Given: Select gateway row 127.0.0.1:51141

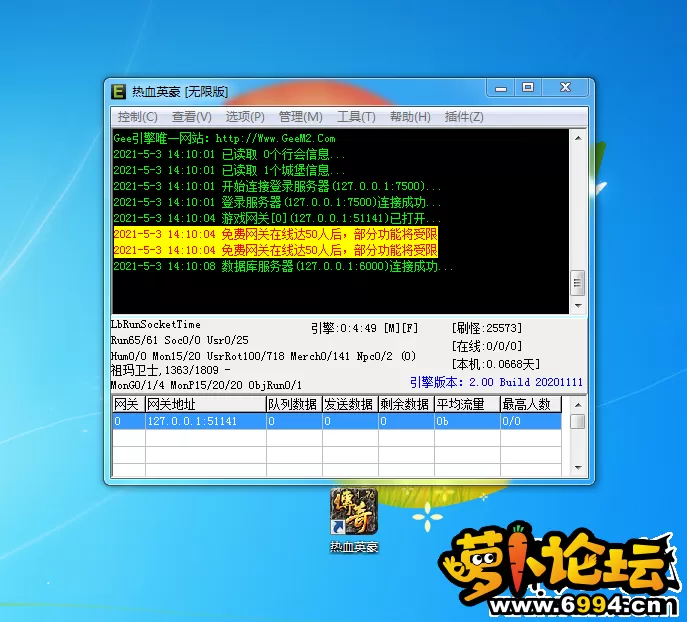Looking at the screenshot, I should point(337,421).
